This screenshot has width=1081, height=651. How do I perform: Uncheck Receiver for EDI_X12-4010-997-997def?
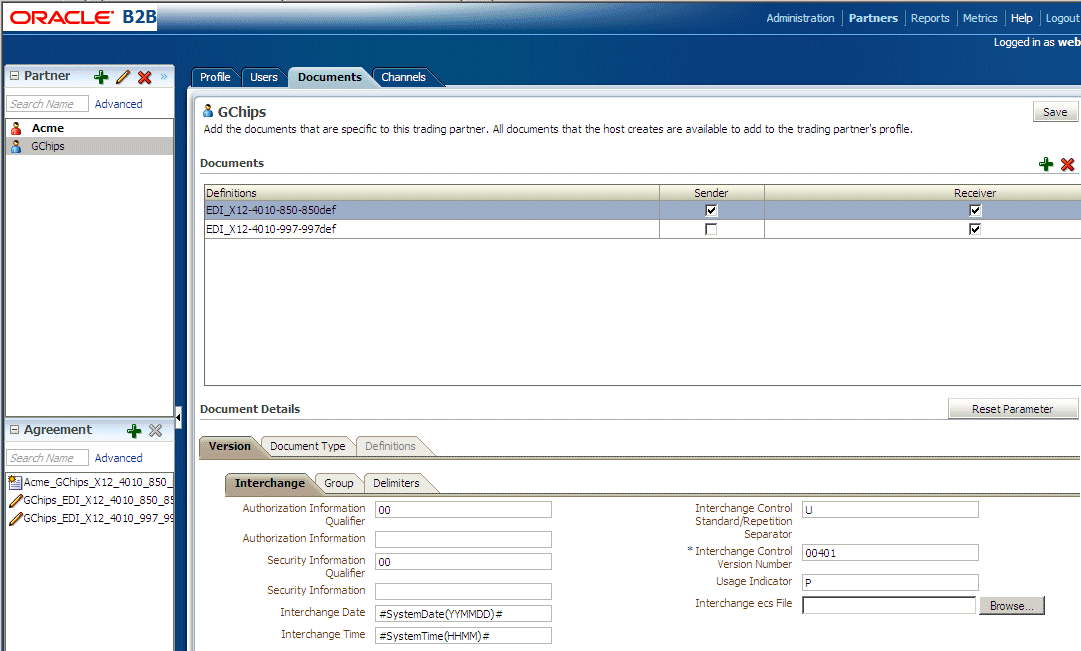pyautogui.click(x=975, y=229)
